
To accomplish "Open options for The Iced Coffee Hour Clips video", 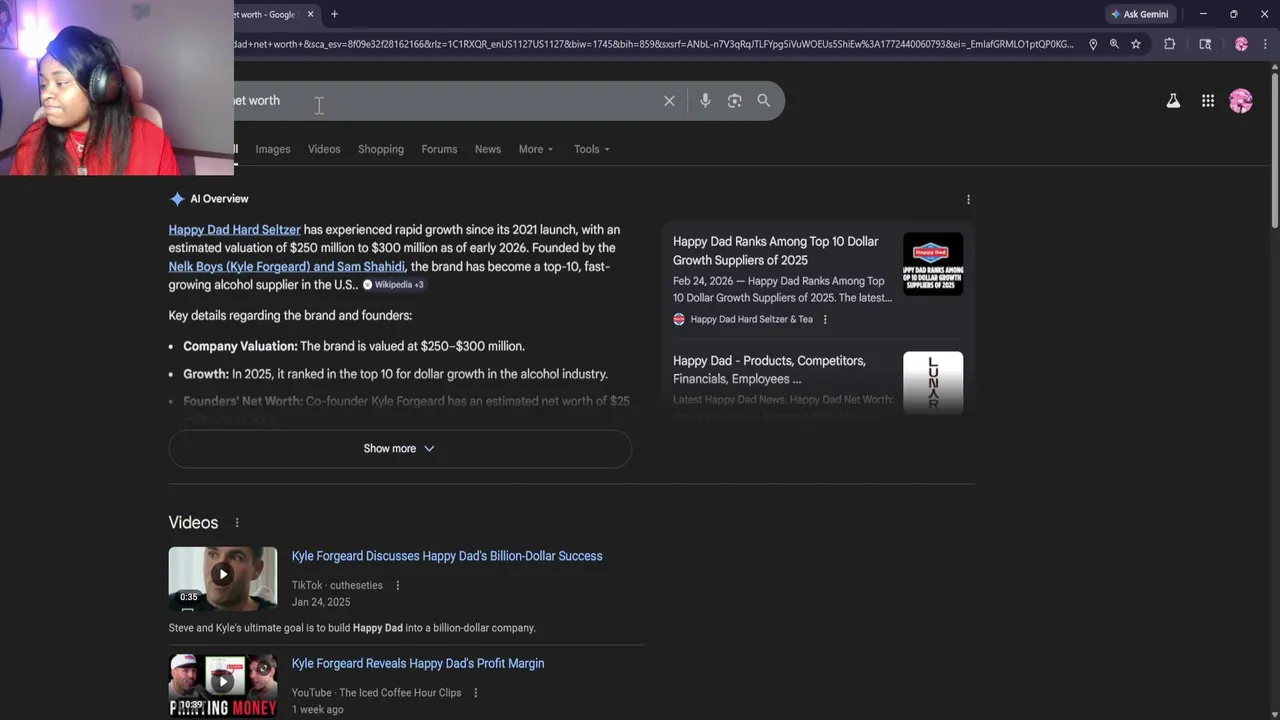I will point(475,692).
